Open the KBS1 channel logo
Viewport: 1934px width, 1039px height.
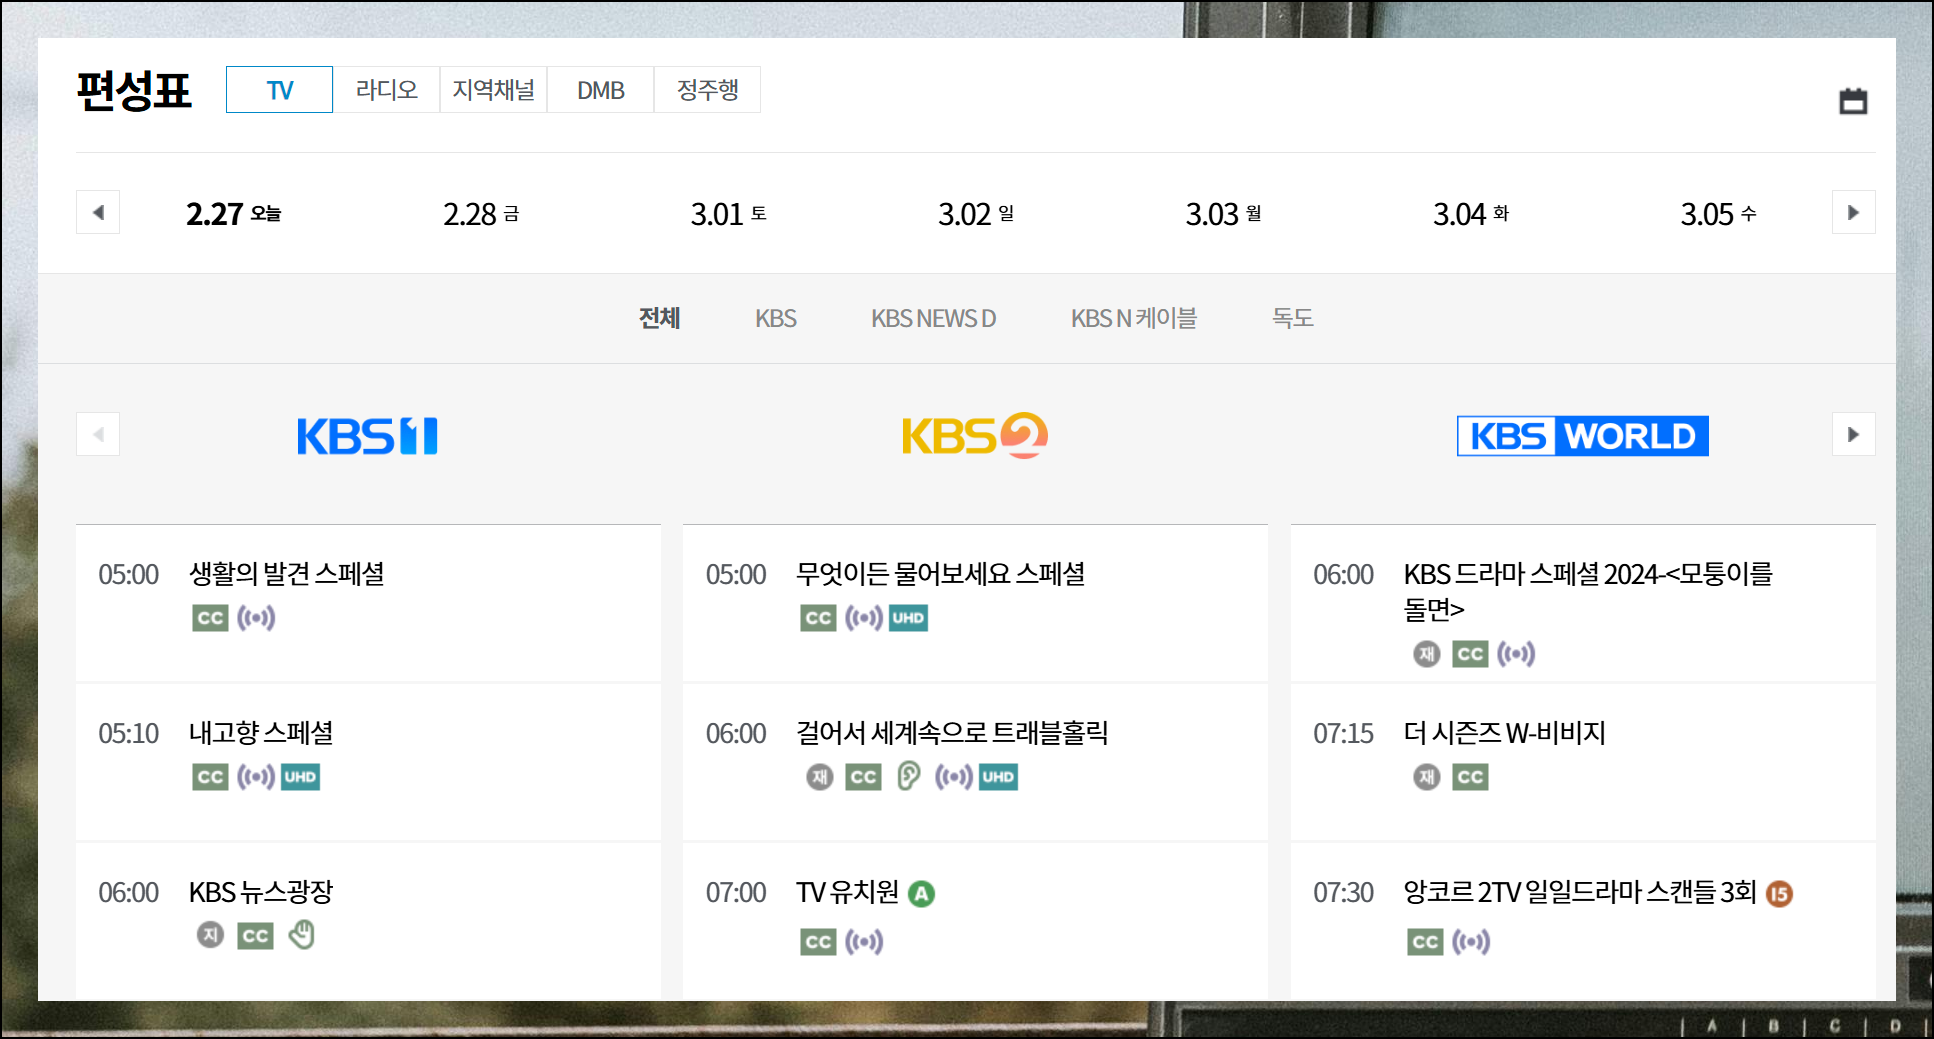pyautogui.click(x=367, y=436)
